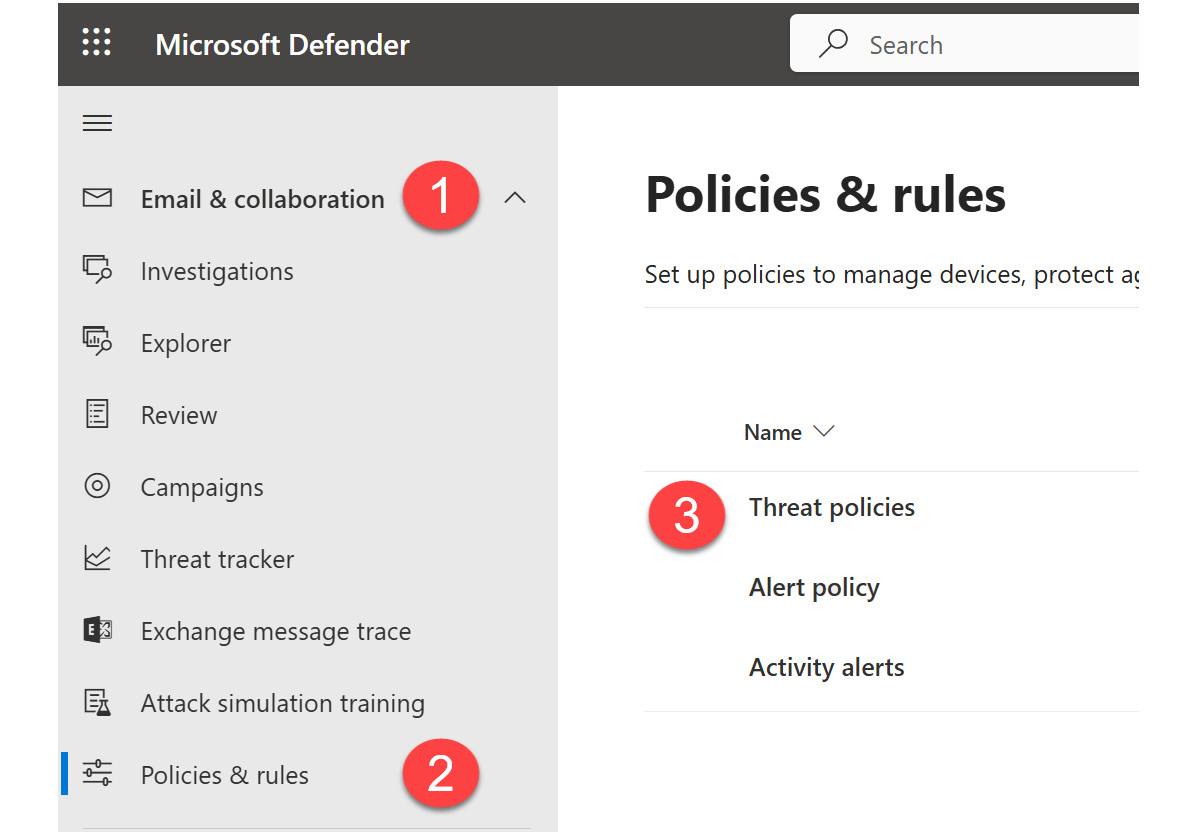Click the Campaigns target icon

[97, 486]
